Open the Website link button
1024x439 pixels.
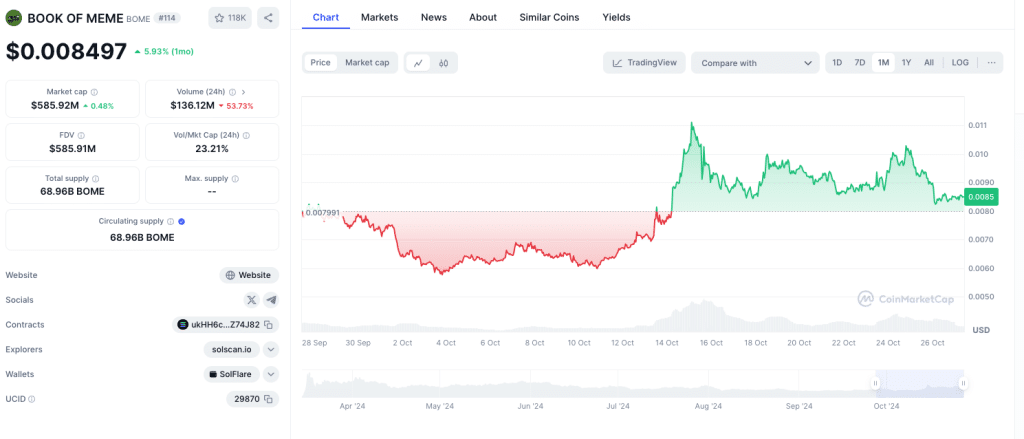(x=249, y=275)
